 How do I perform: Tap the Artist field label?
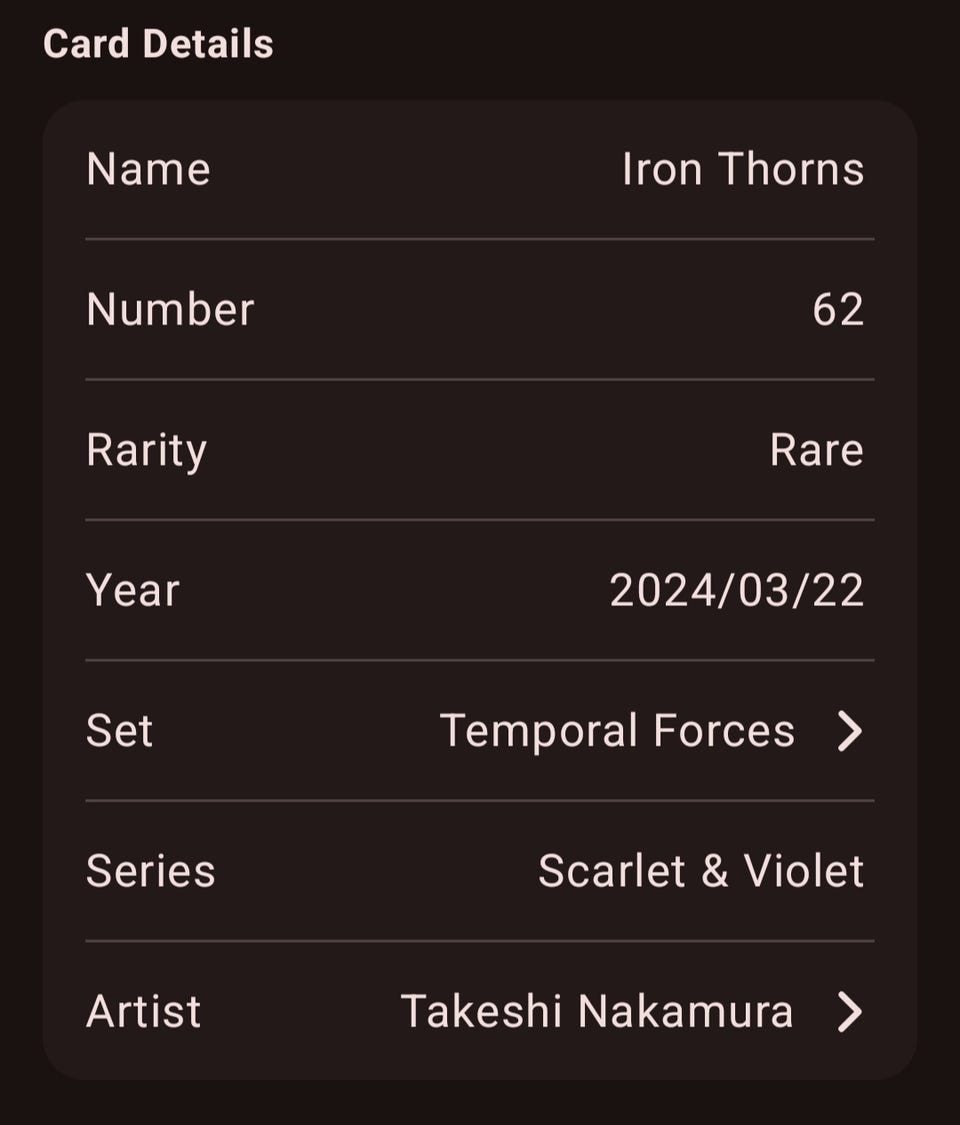coord(143,1011)
